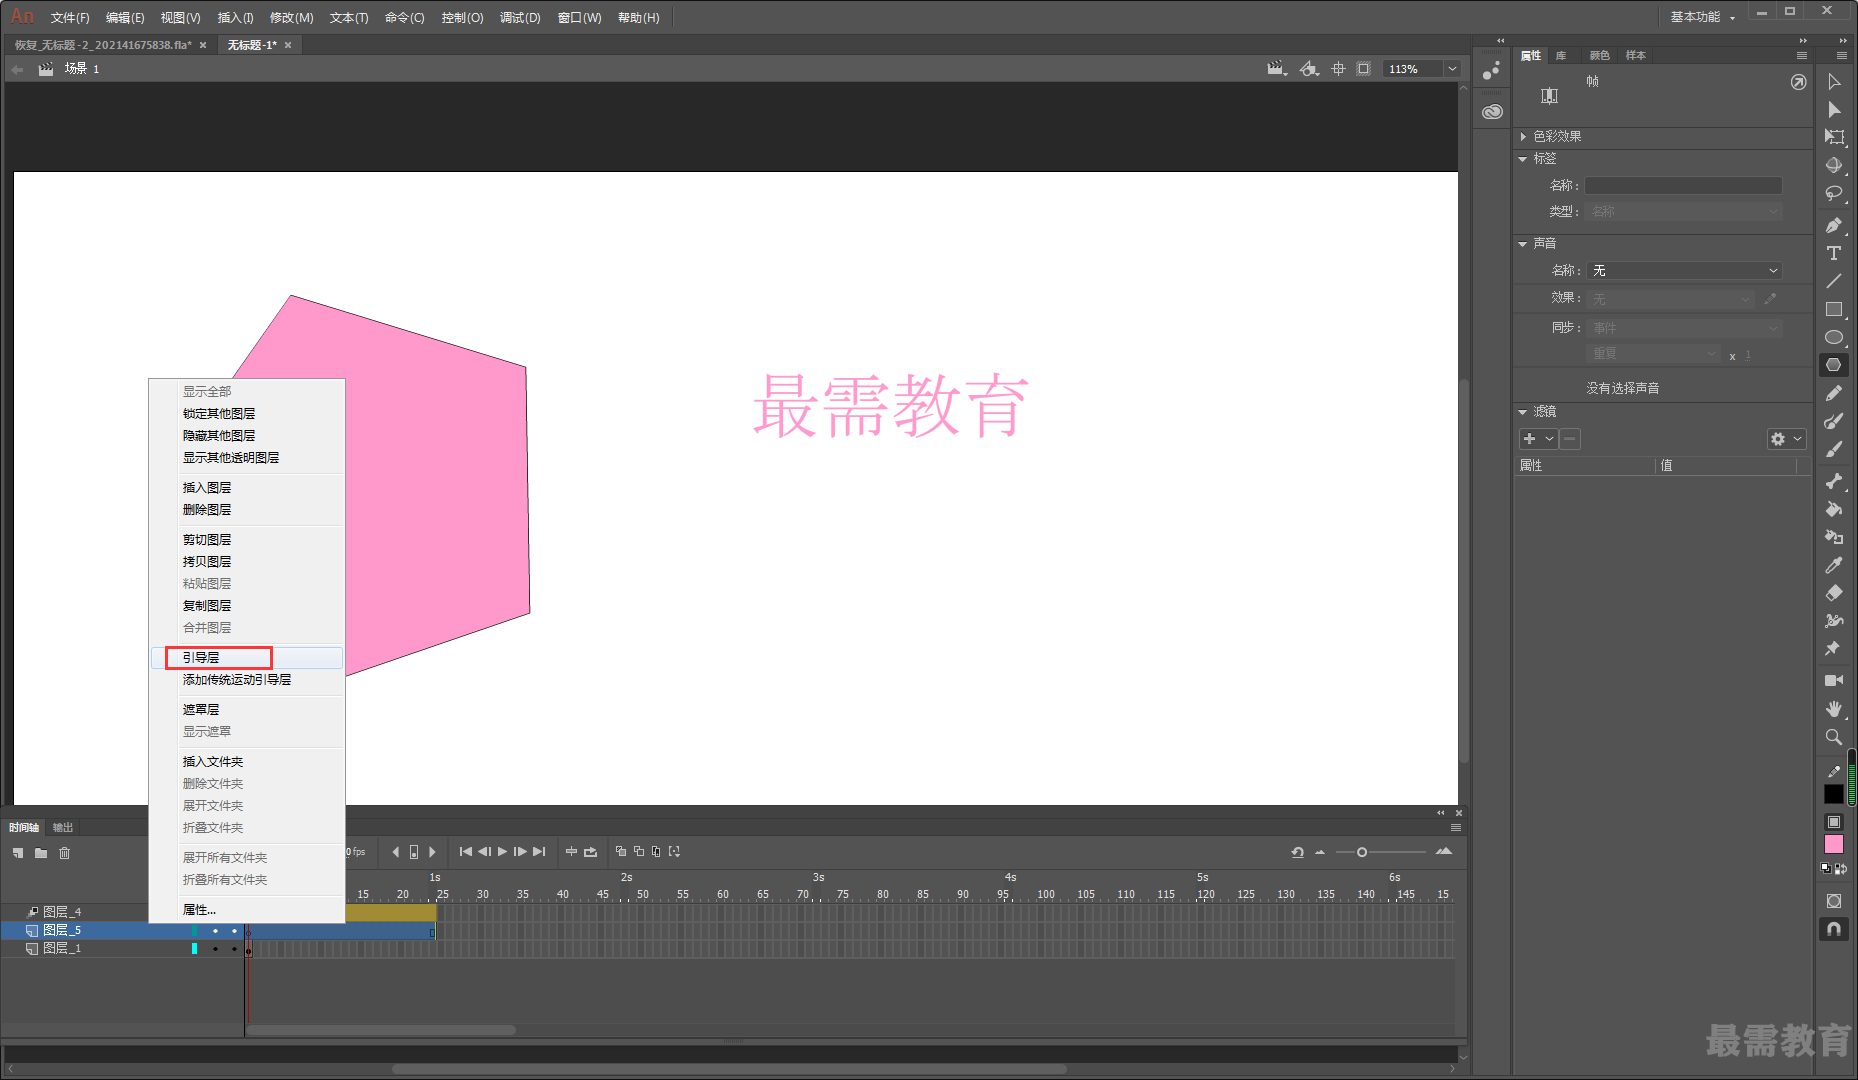Image resolution: width=1858 pixels, height=1080 pixels.
Task: Click the Edit Scene clapper button
Action: pos(1277,69)
